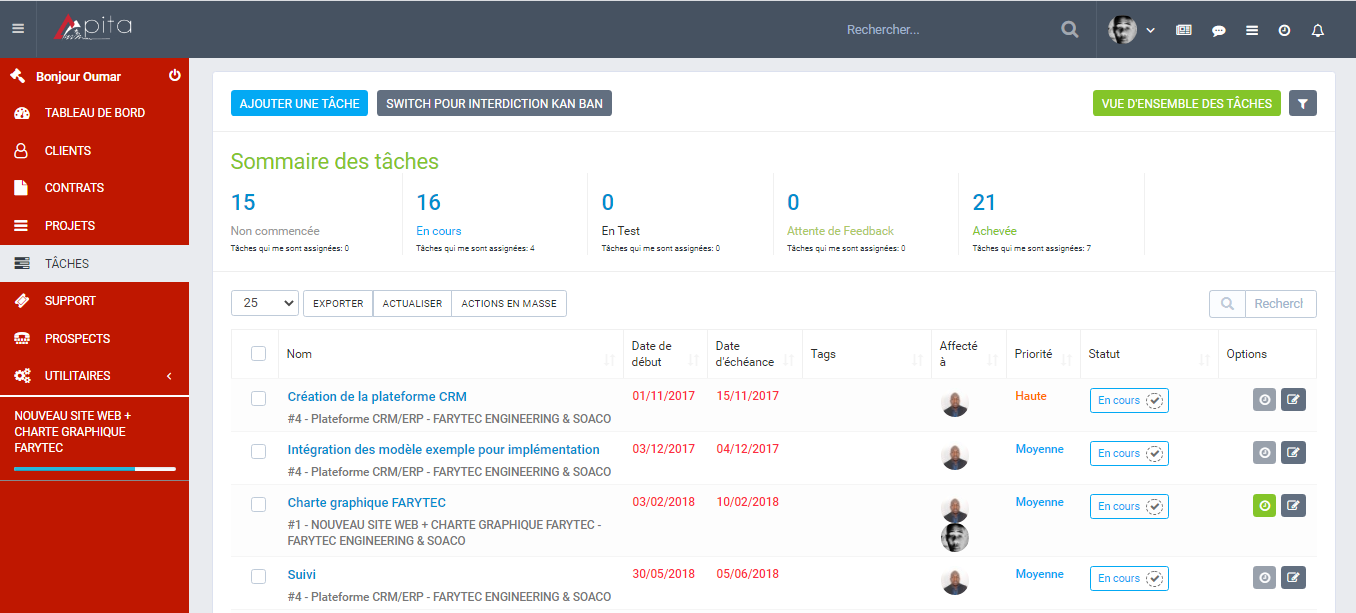Open Vue d'ensemble des tâches
Viewport: 1356px width, 613px height.
point(1187,103)
